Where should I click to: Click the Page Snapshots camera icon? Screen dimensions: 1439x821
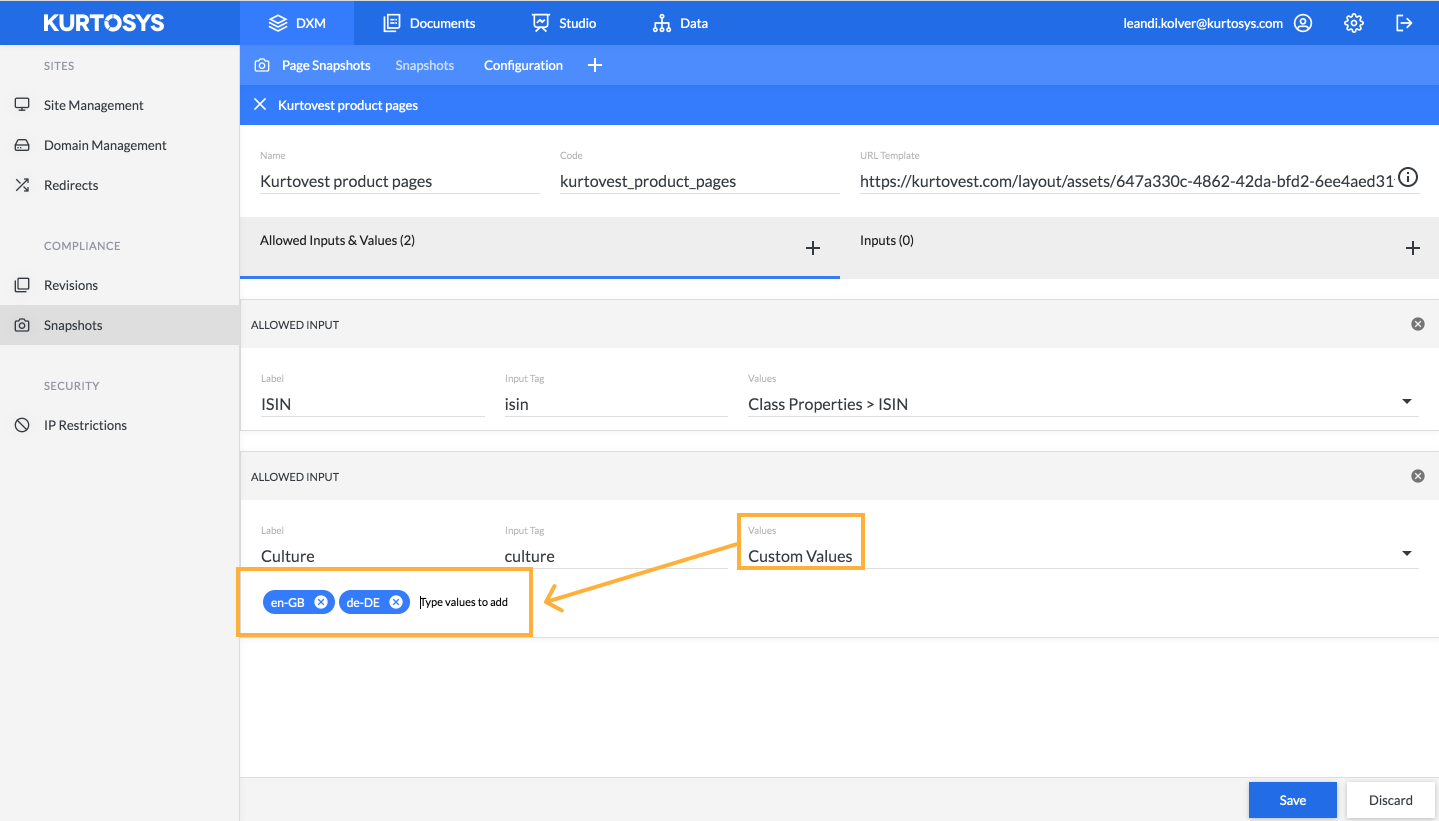pyautogui.click(x=262, y=65)
